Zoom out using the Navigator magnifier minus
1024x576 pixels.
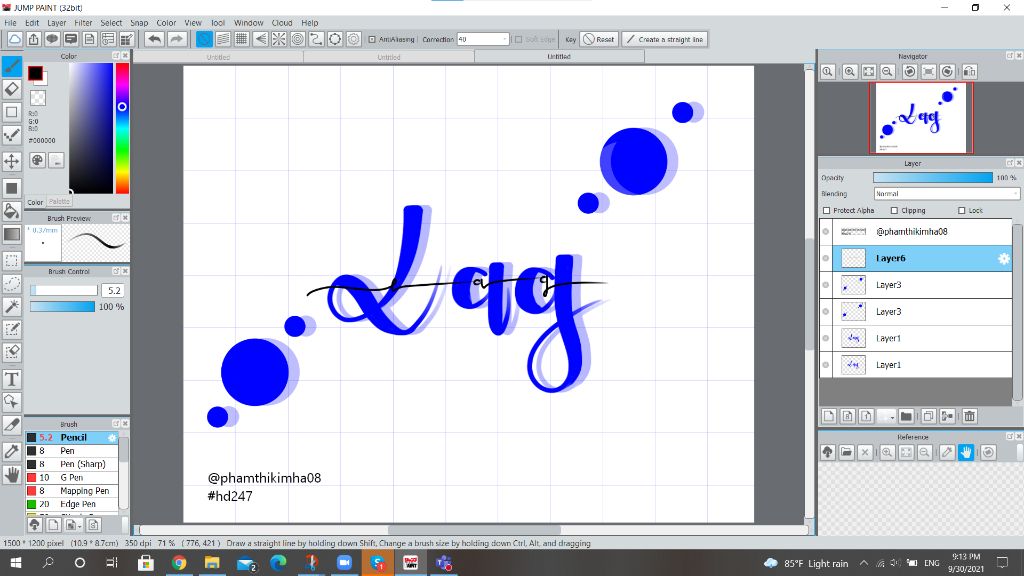click(888, 72)
